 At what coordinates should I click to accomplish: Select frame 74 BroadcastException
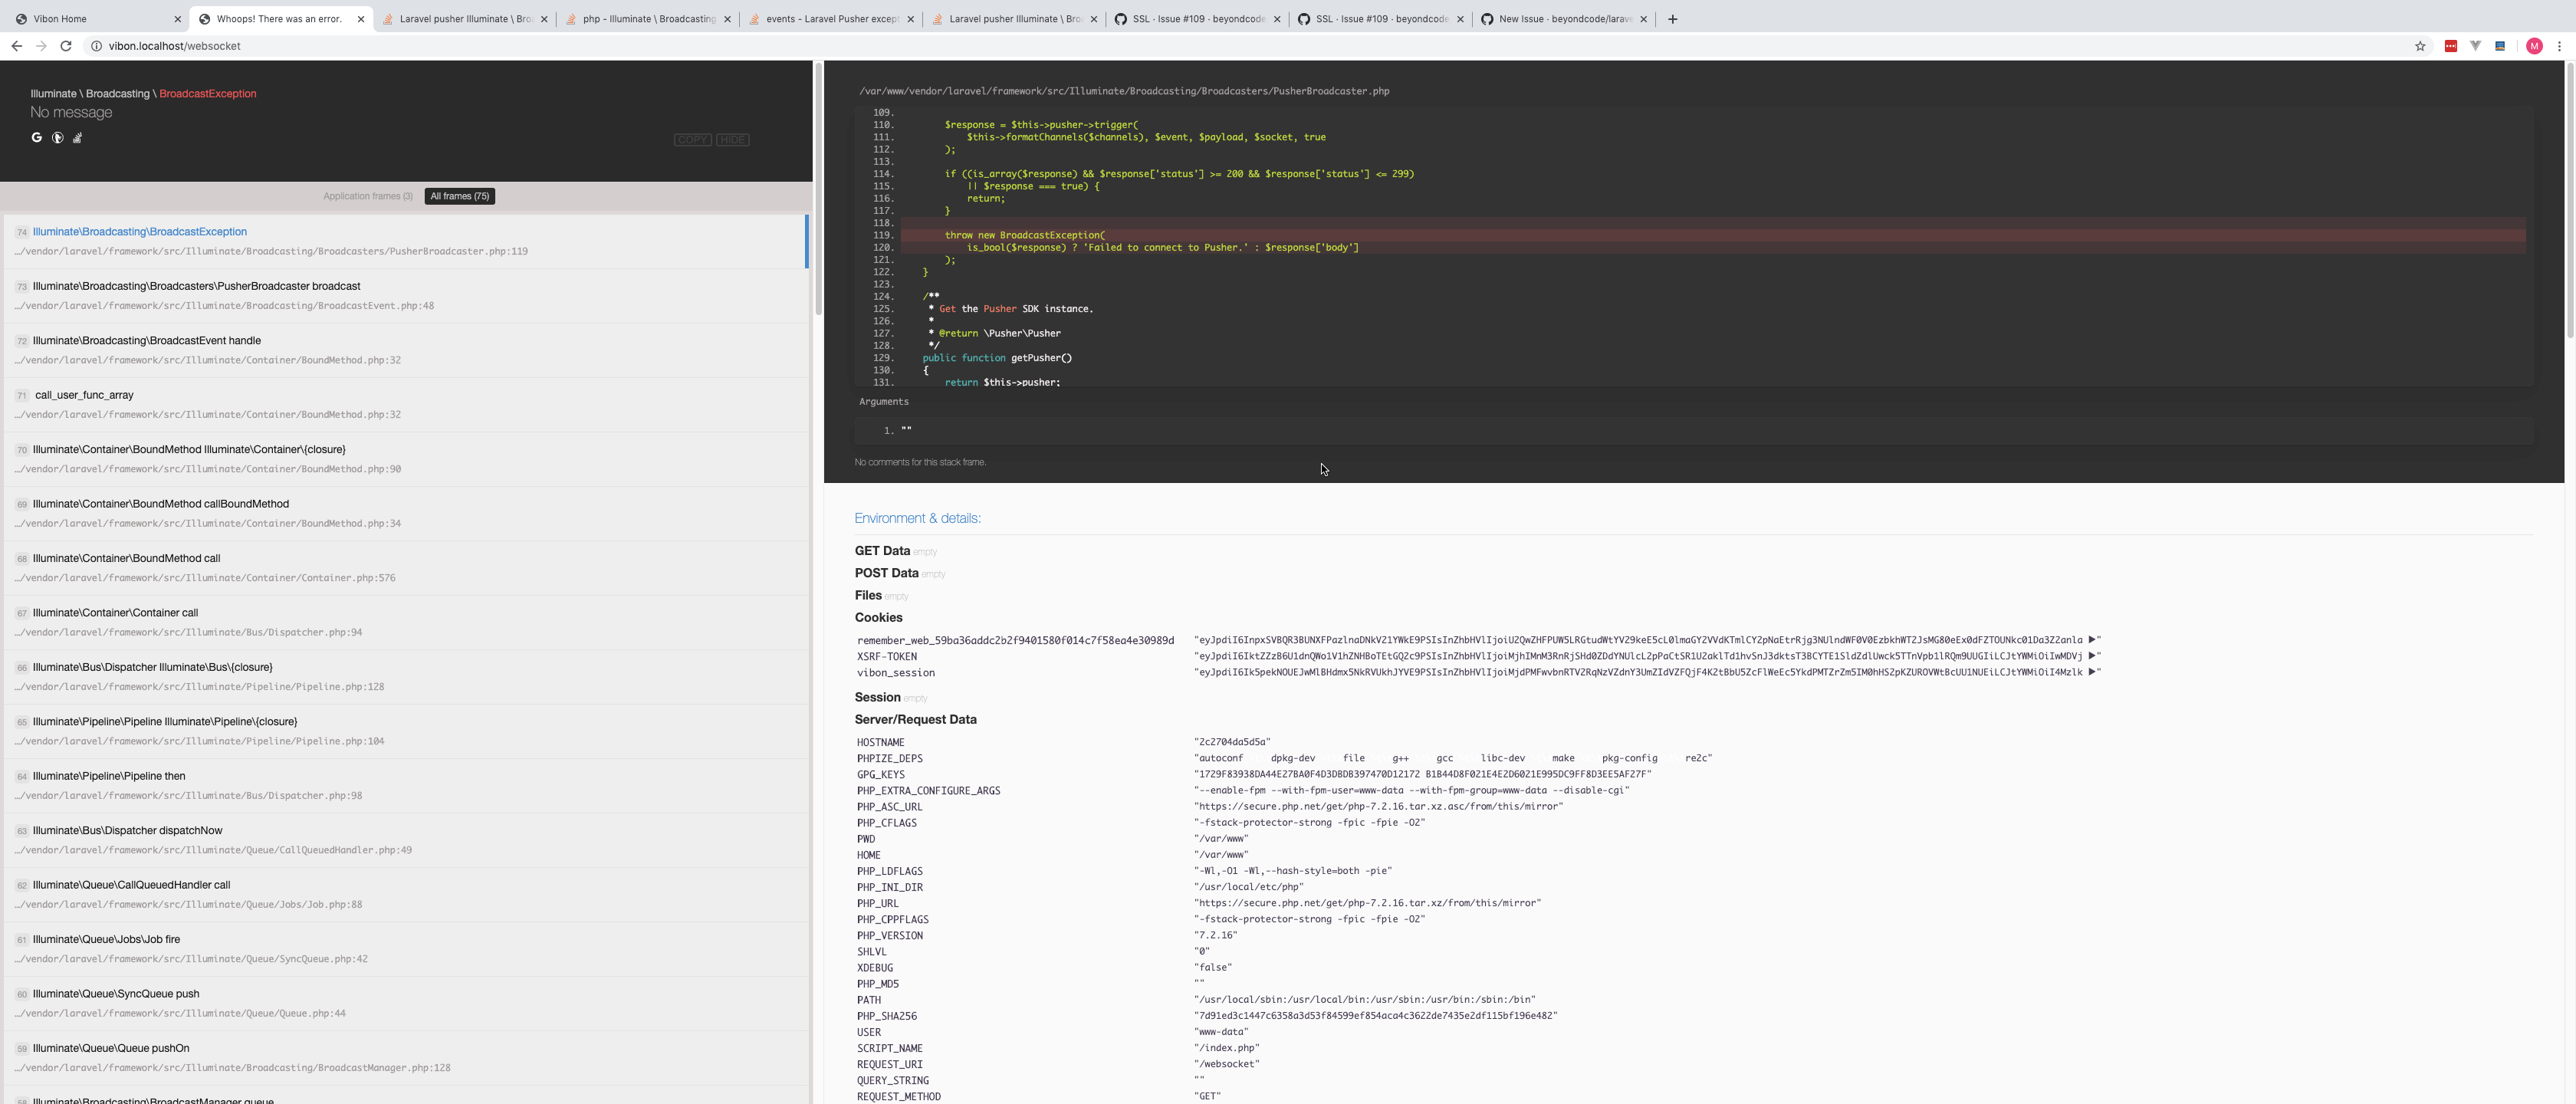pyautogui.click(x=405, y=241)
